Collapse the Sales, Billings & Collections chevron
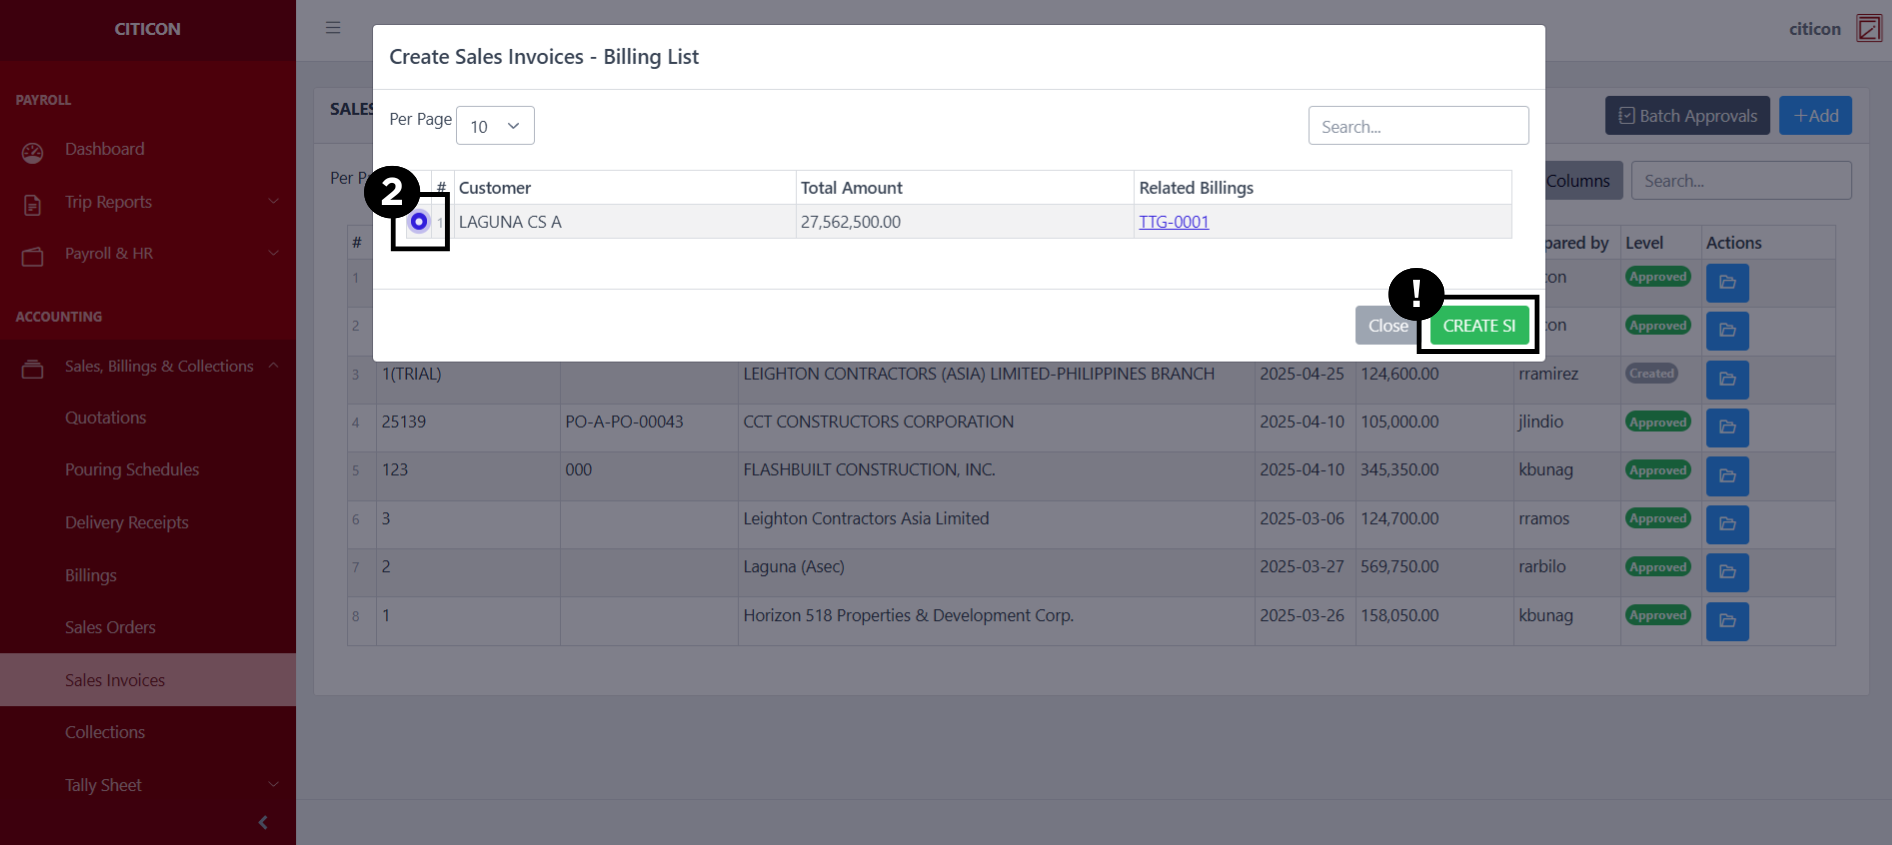 (273, 365)
